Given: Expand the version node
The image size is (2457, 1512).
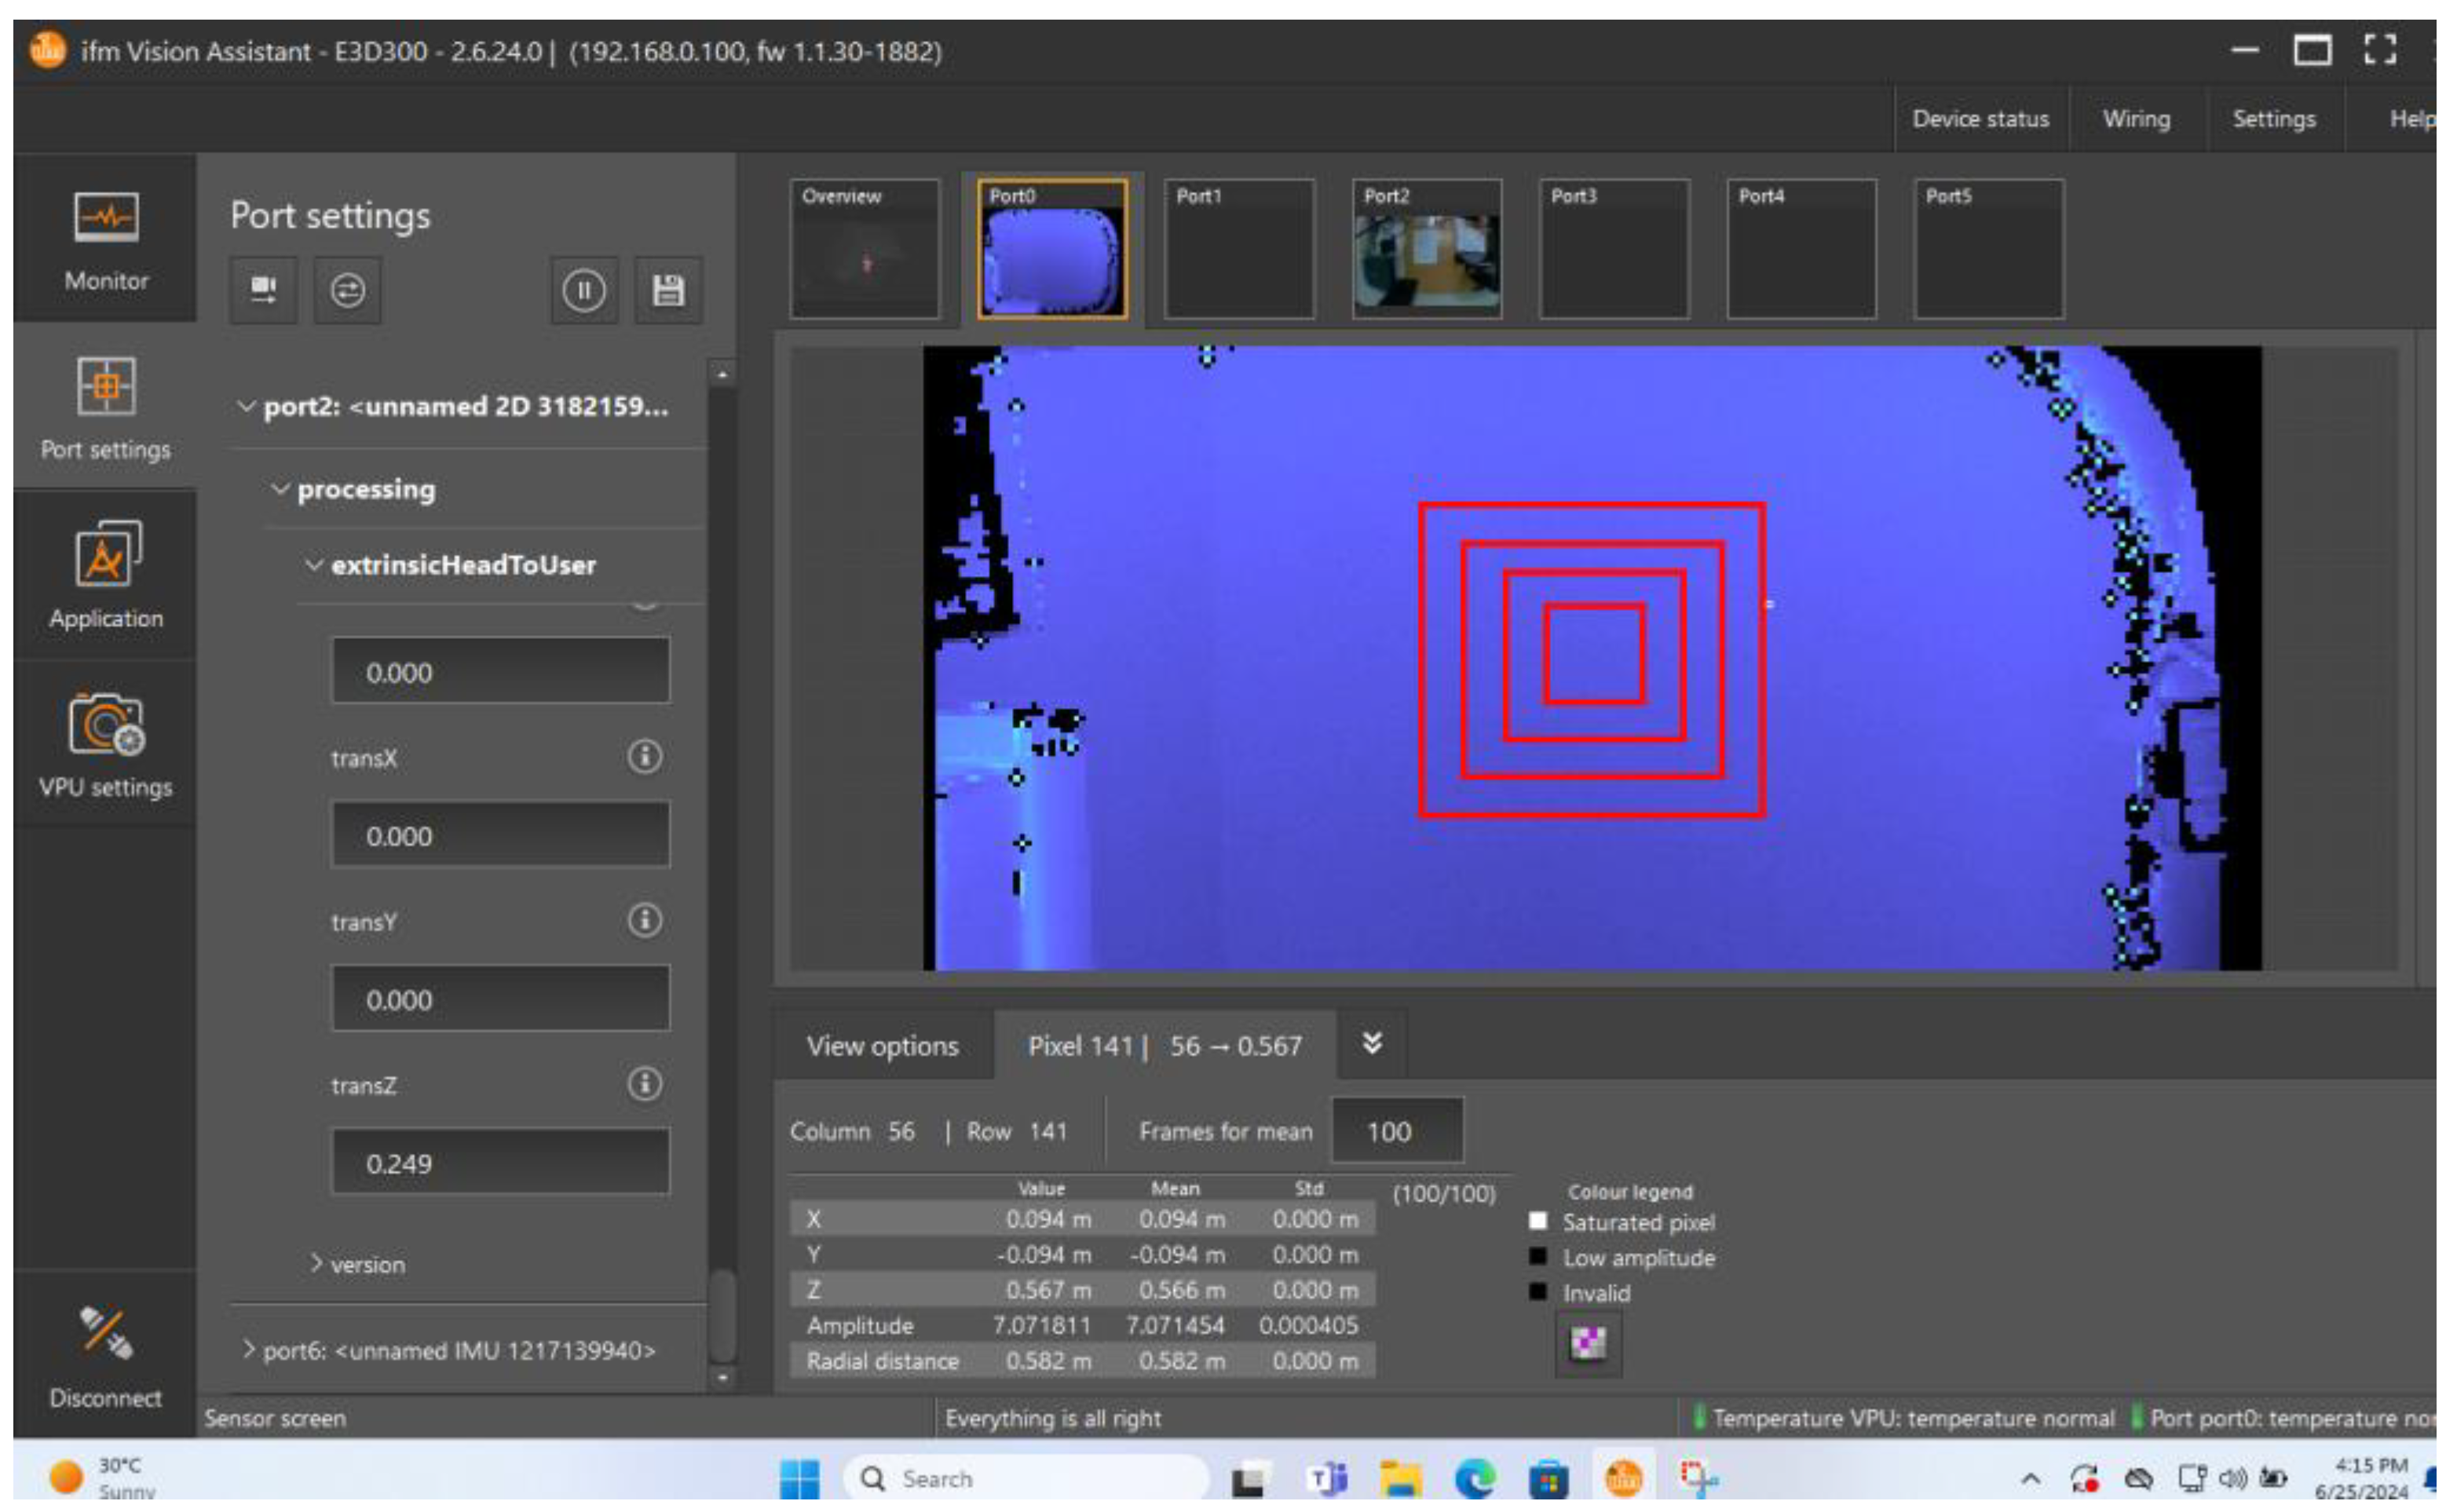Looking at the screenshot, I should pyautogui.click(x=316, y=1264).
